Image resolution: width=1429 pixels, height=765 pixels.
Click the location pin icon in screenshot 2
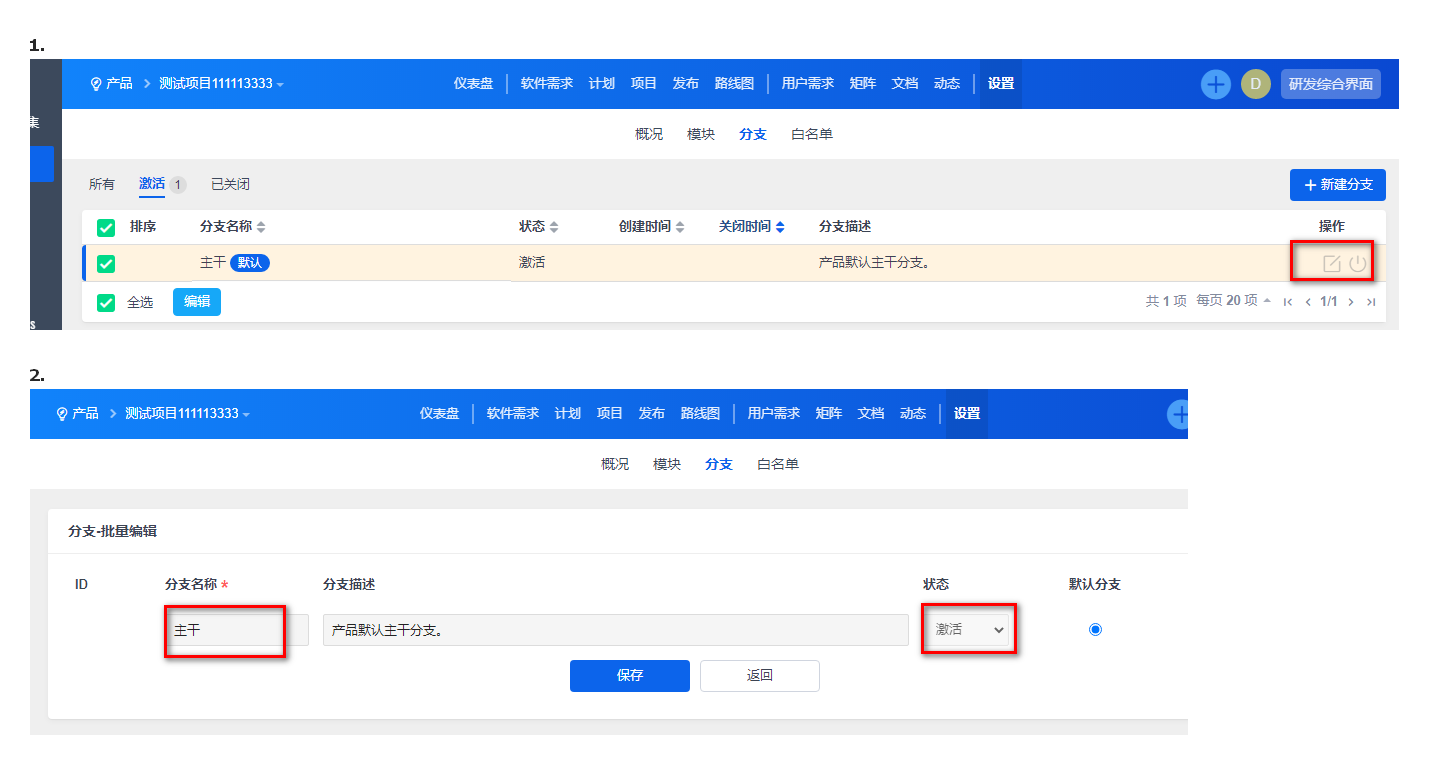[x=62, y=414]
